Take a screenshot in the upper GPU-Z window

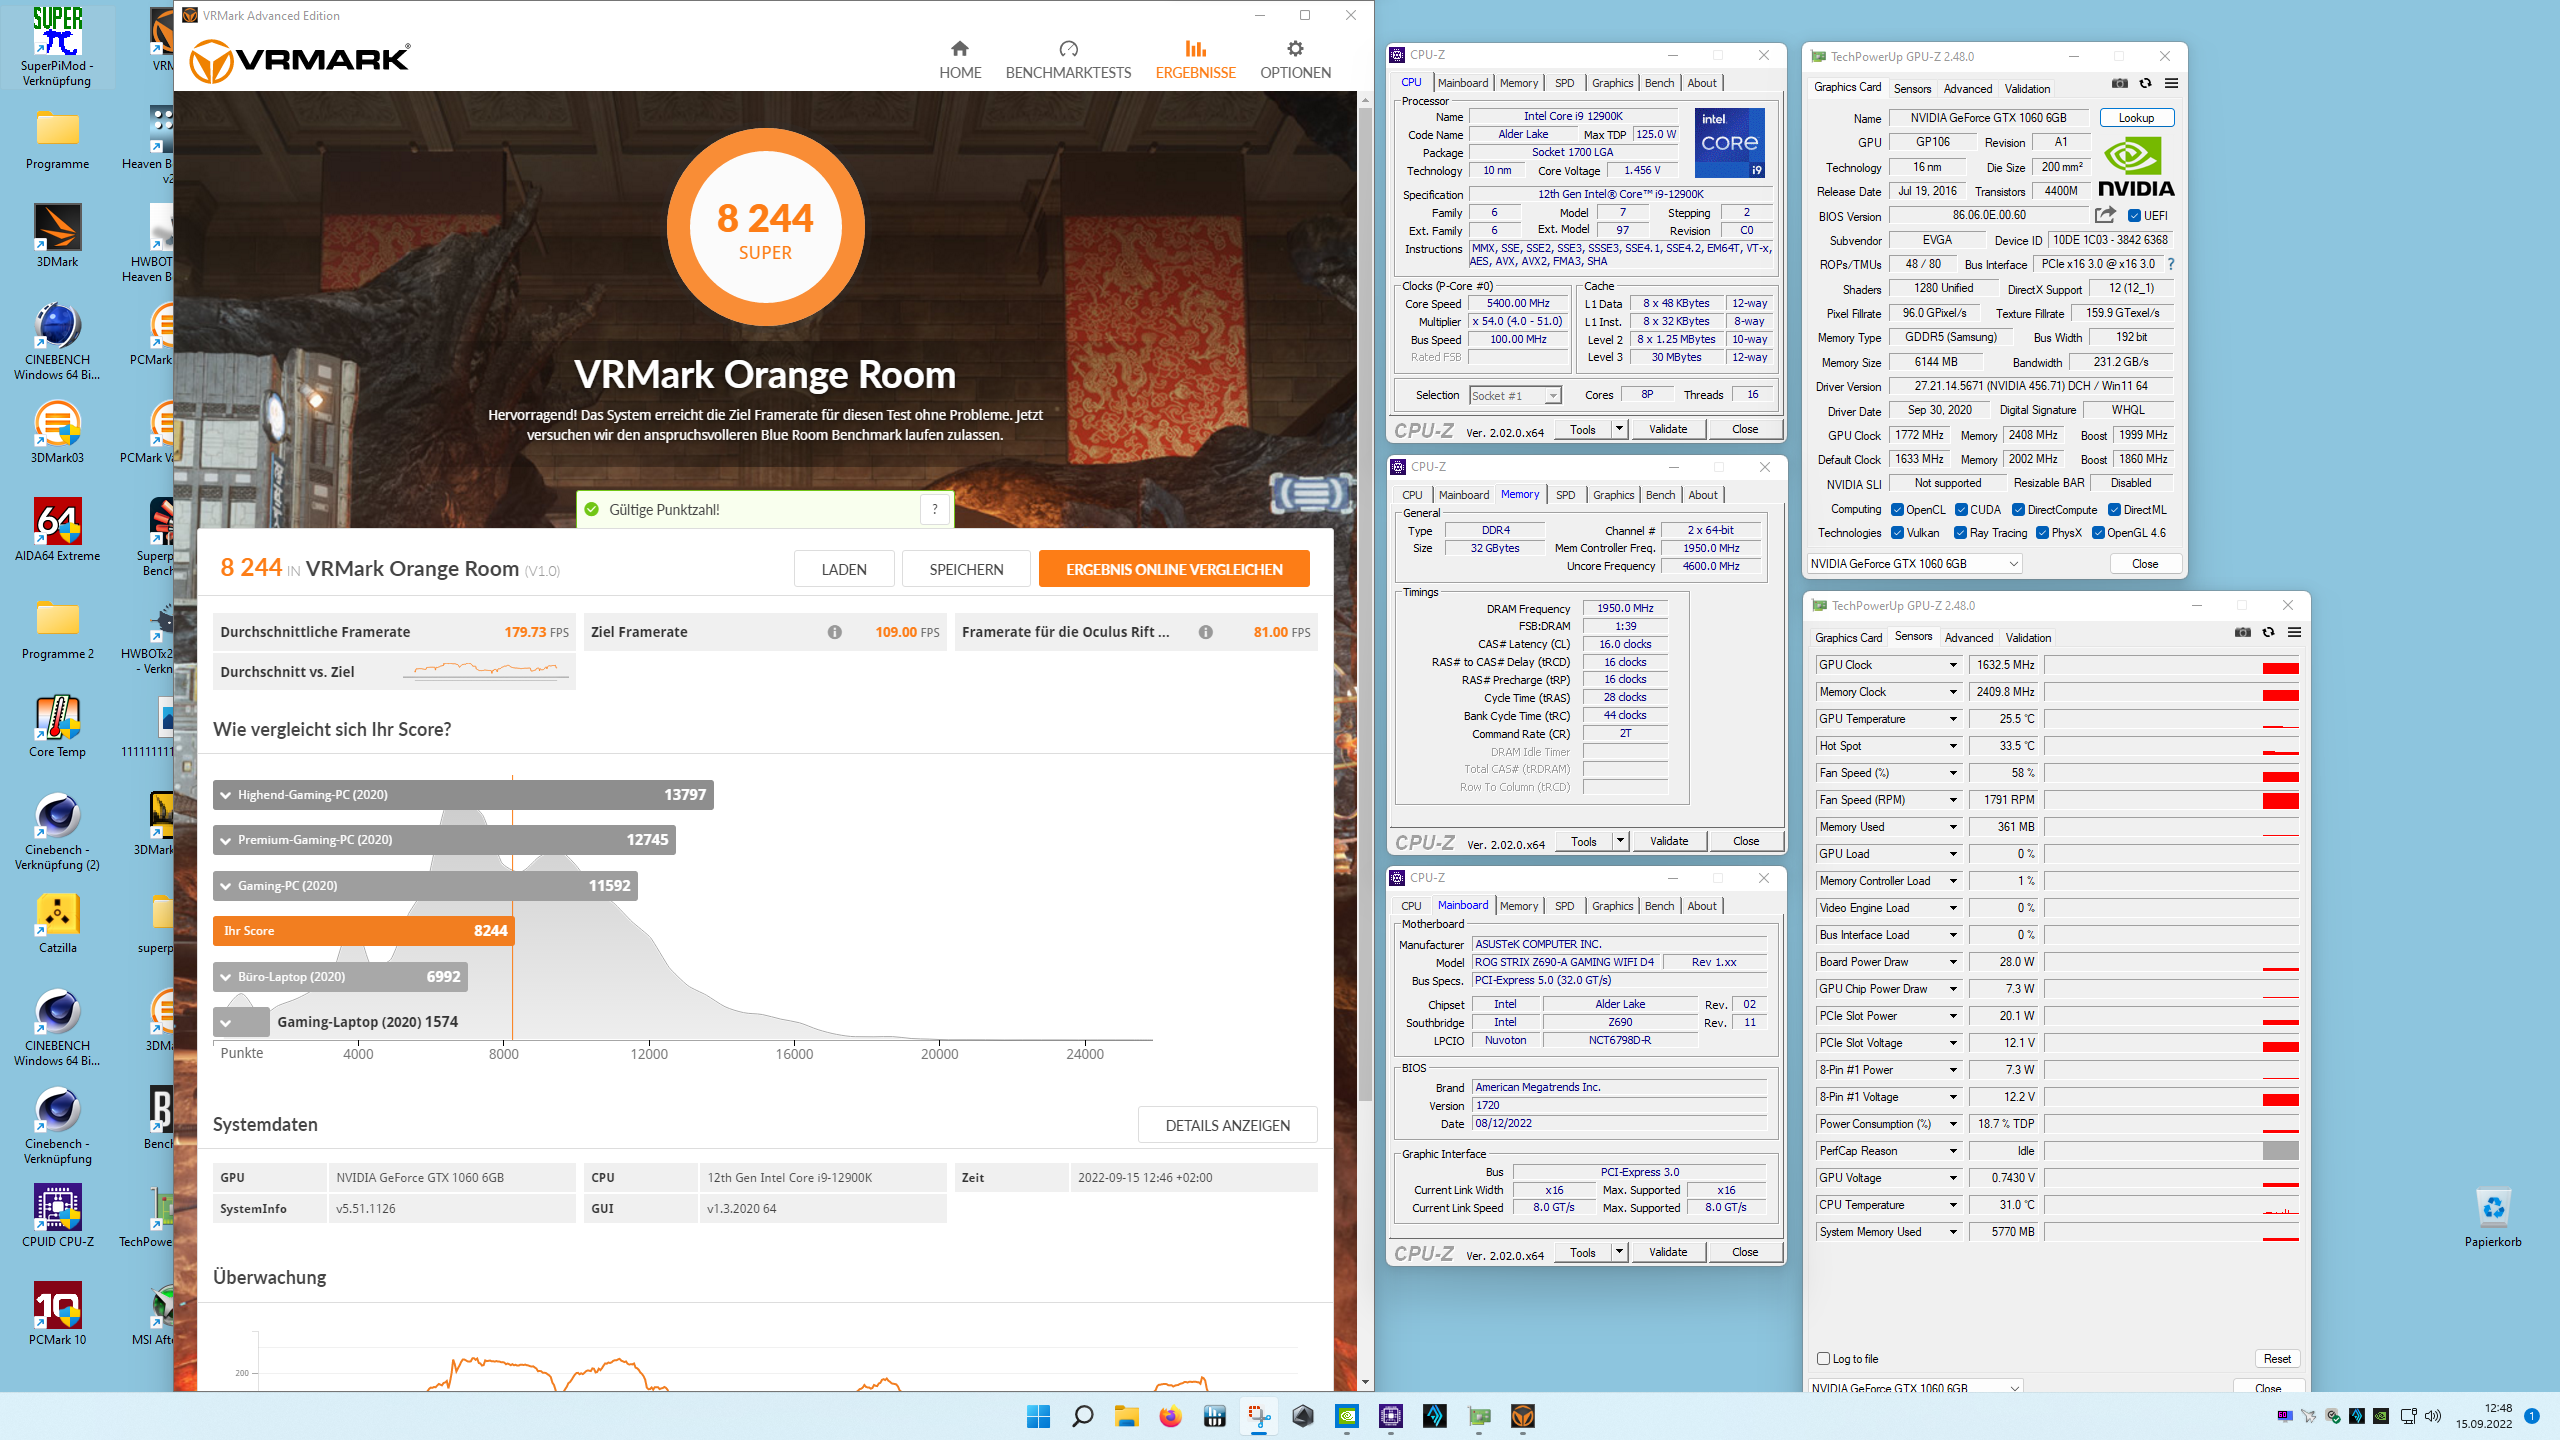[2119, 84]
